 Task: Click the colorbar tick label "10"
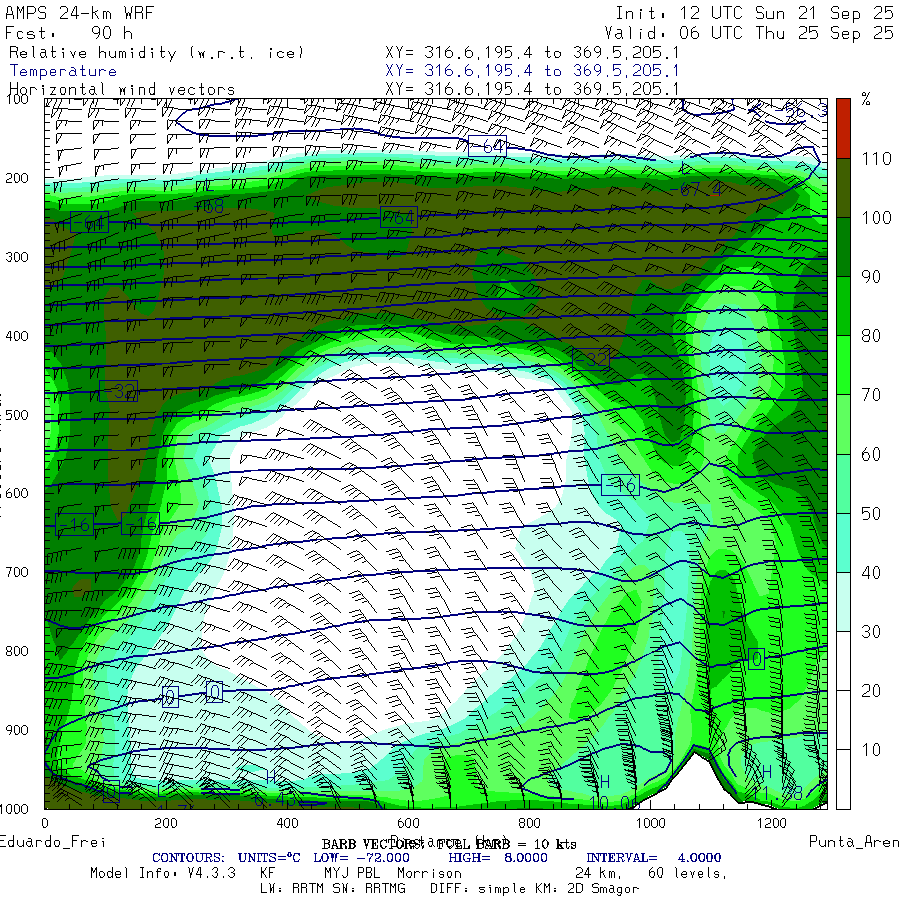(x=871, y=750)
